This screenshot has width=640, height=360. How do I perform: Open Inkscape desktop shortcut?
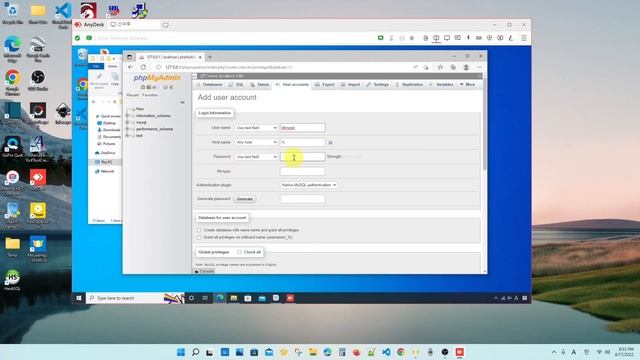pos(63,113)
